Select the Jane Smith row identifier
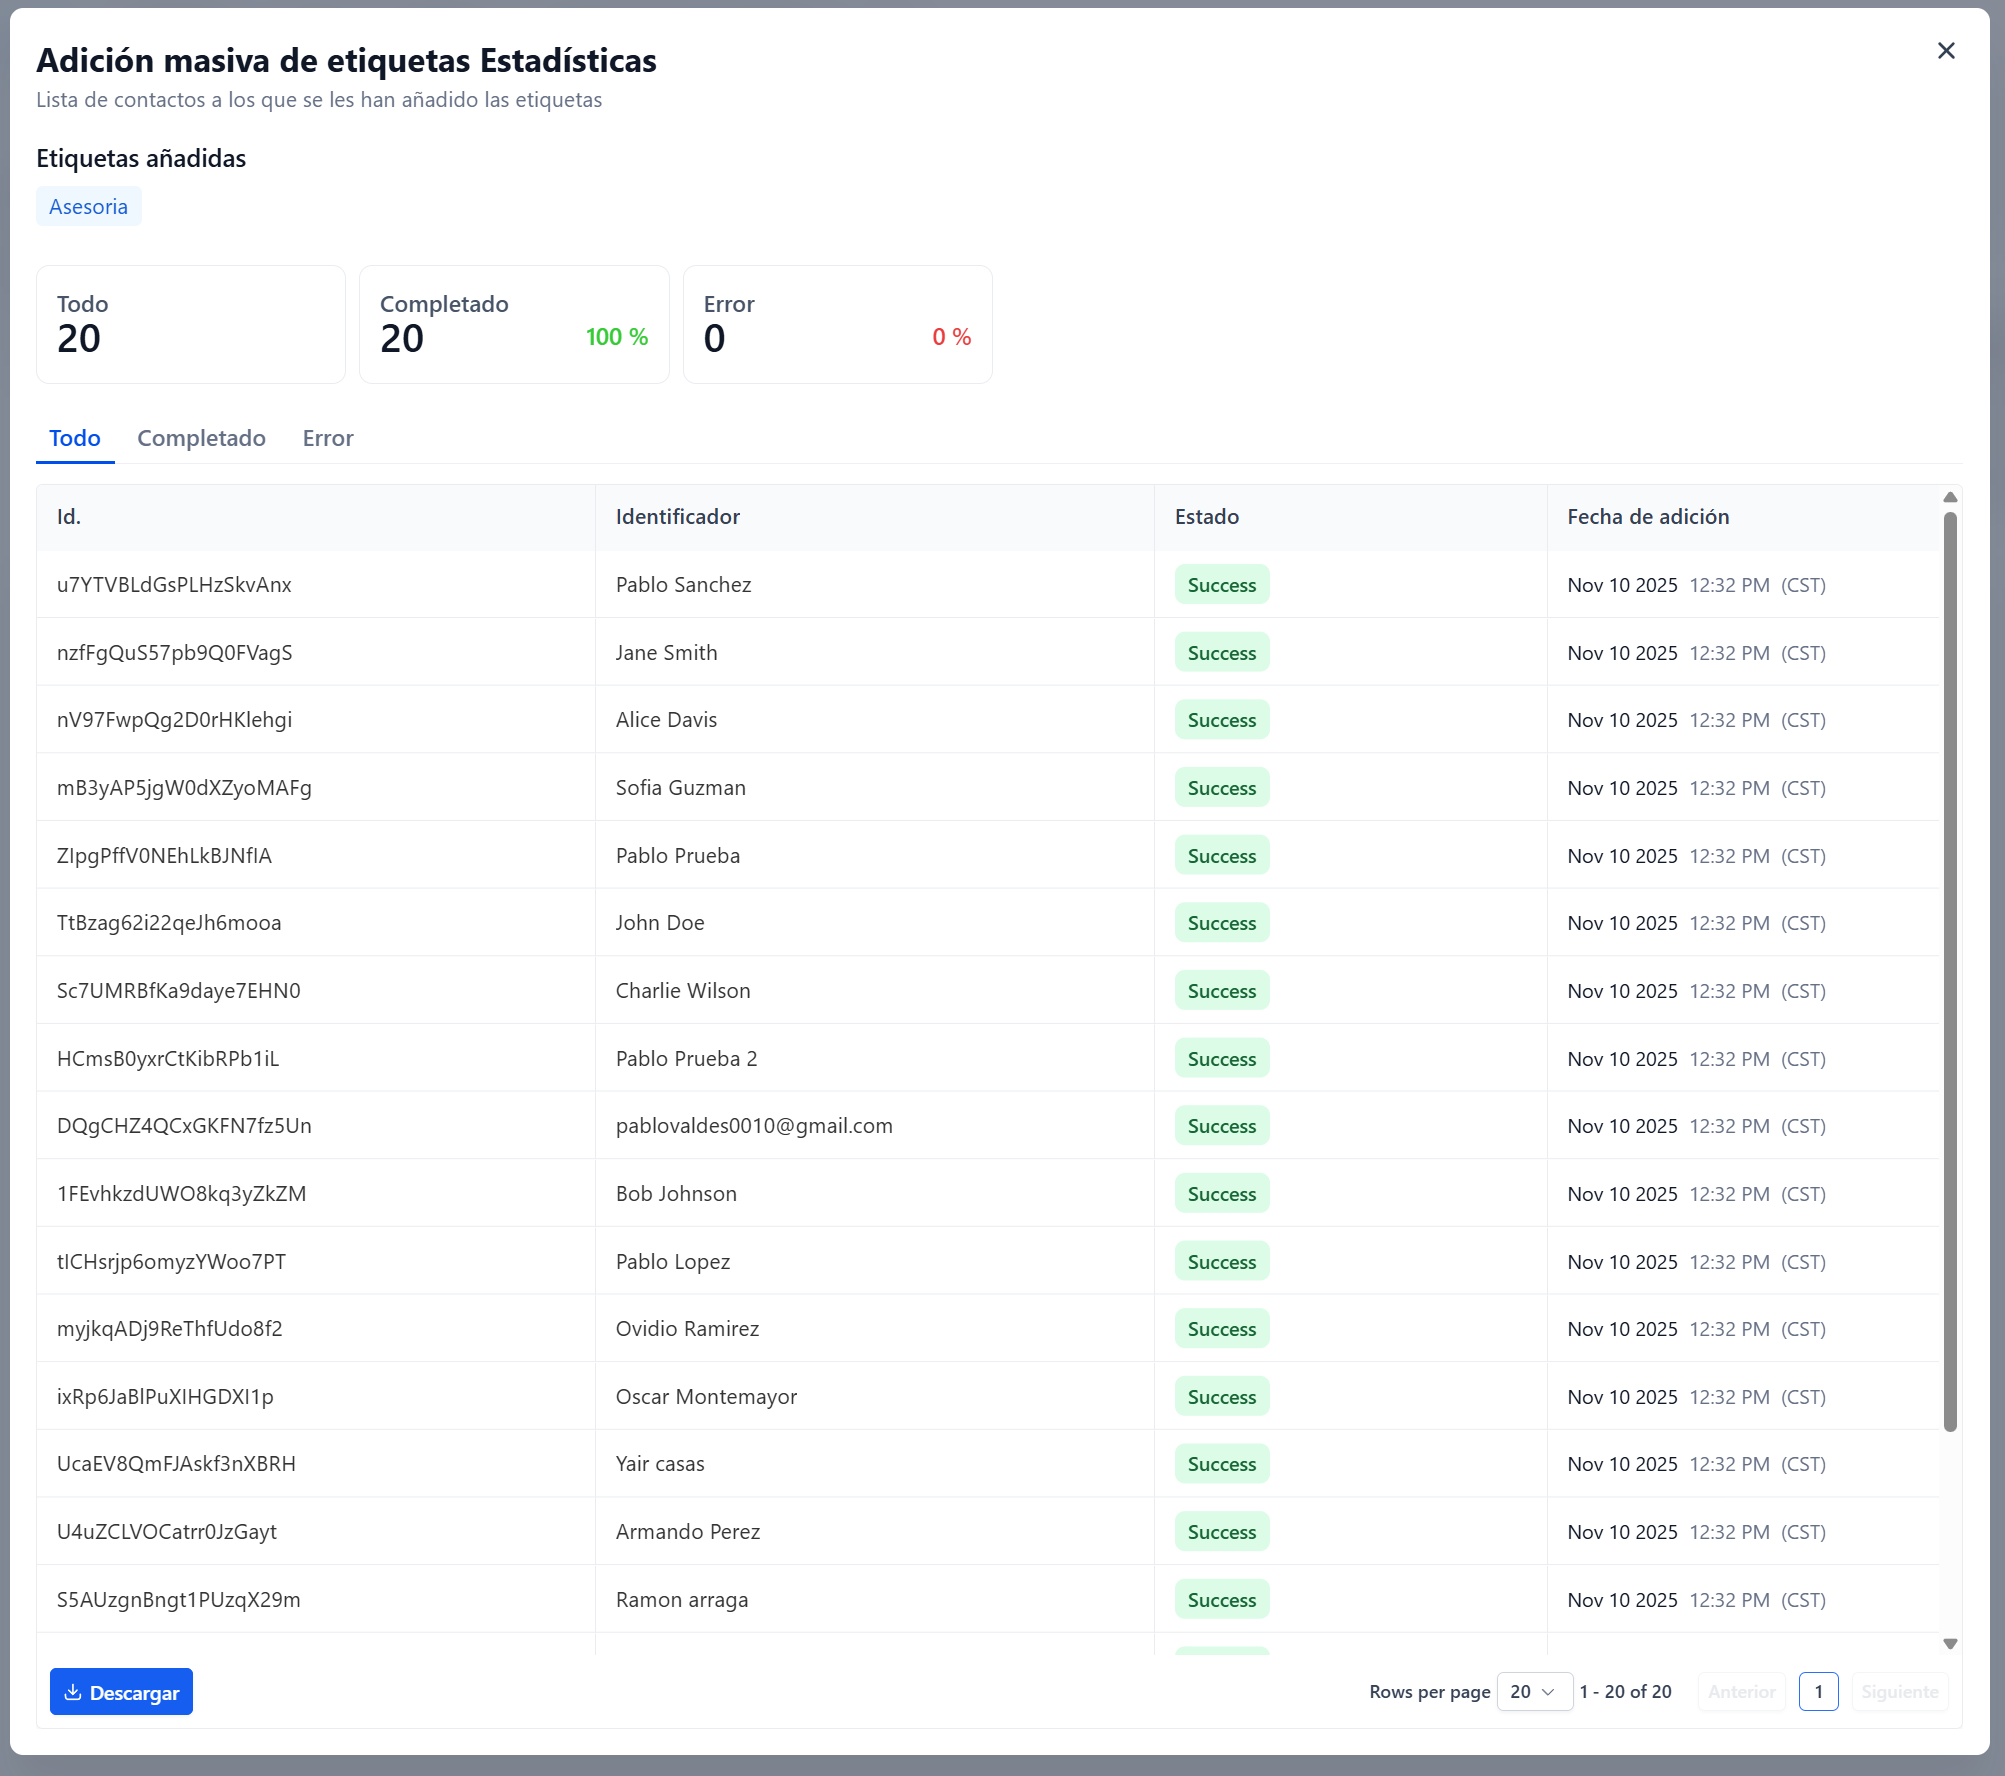 [x=666, y=653]
